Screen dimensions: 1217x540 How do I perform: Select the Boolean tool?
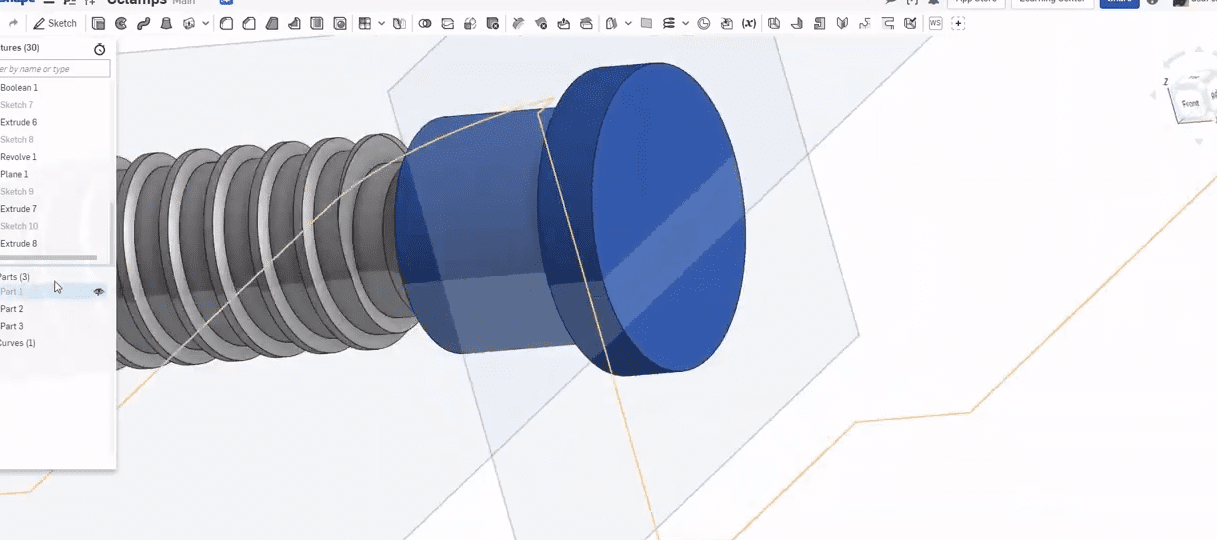click(x=425, y=23)
